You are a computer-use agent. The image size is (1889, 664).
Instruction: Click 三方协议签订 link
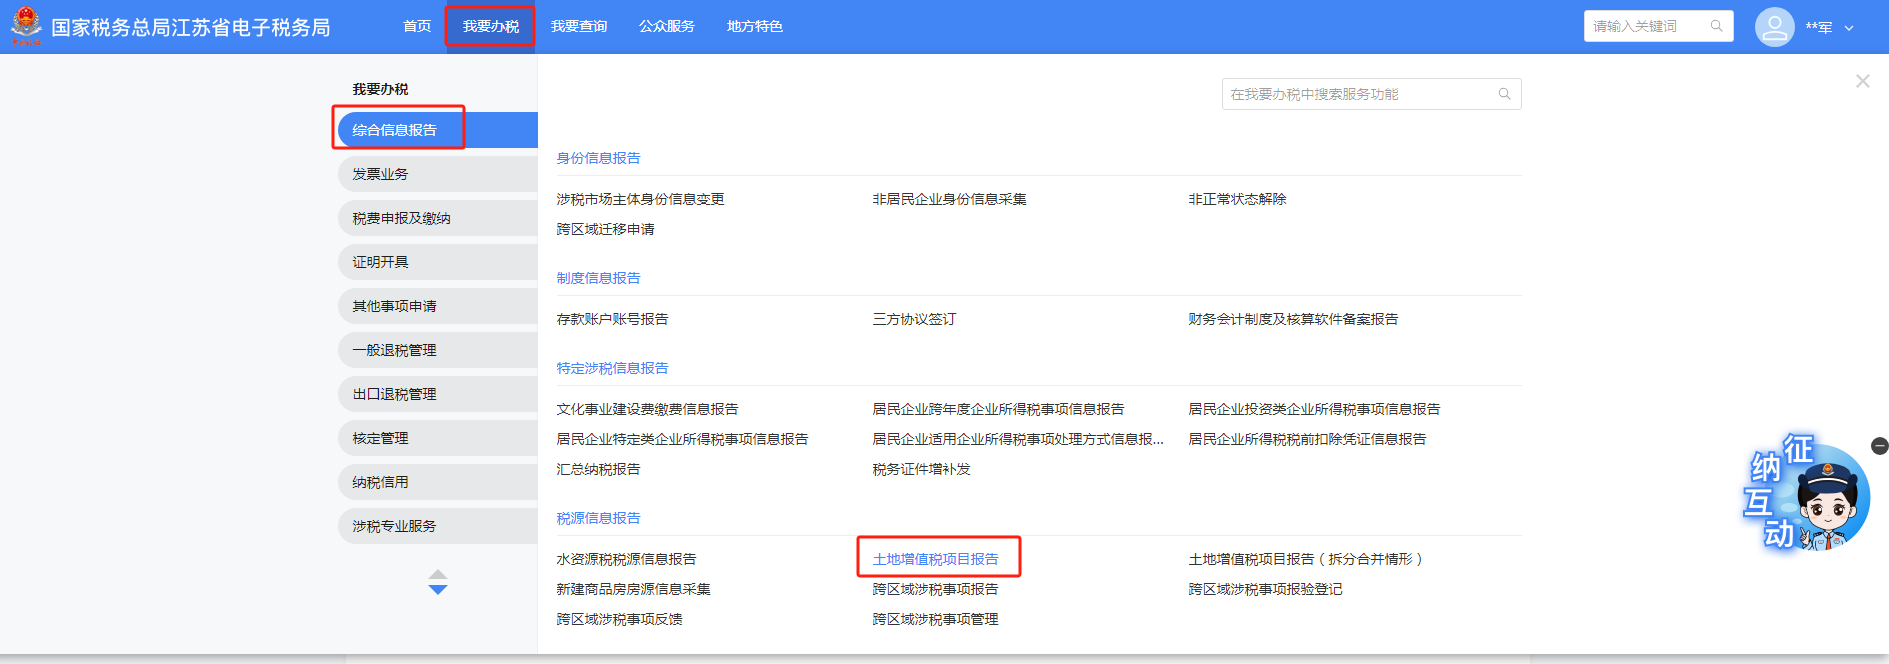[x=914, y=319]
